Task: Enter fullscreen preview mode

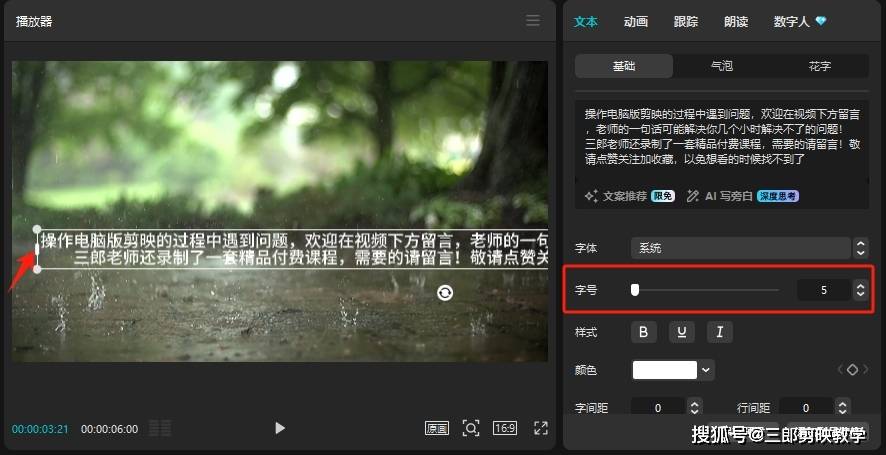Action: pos(541,428)
